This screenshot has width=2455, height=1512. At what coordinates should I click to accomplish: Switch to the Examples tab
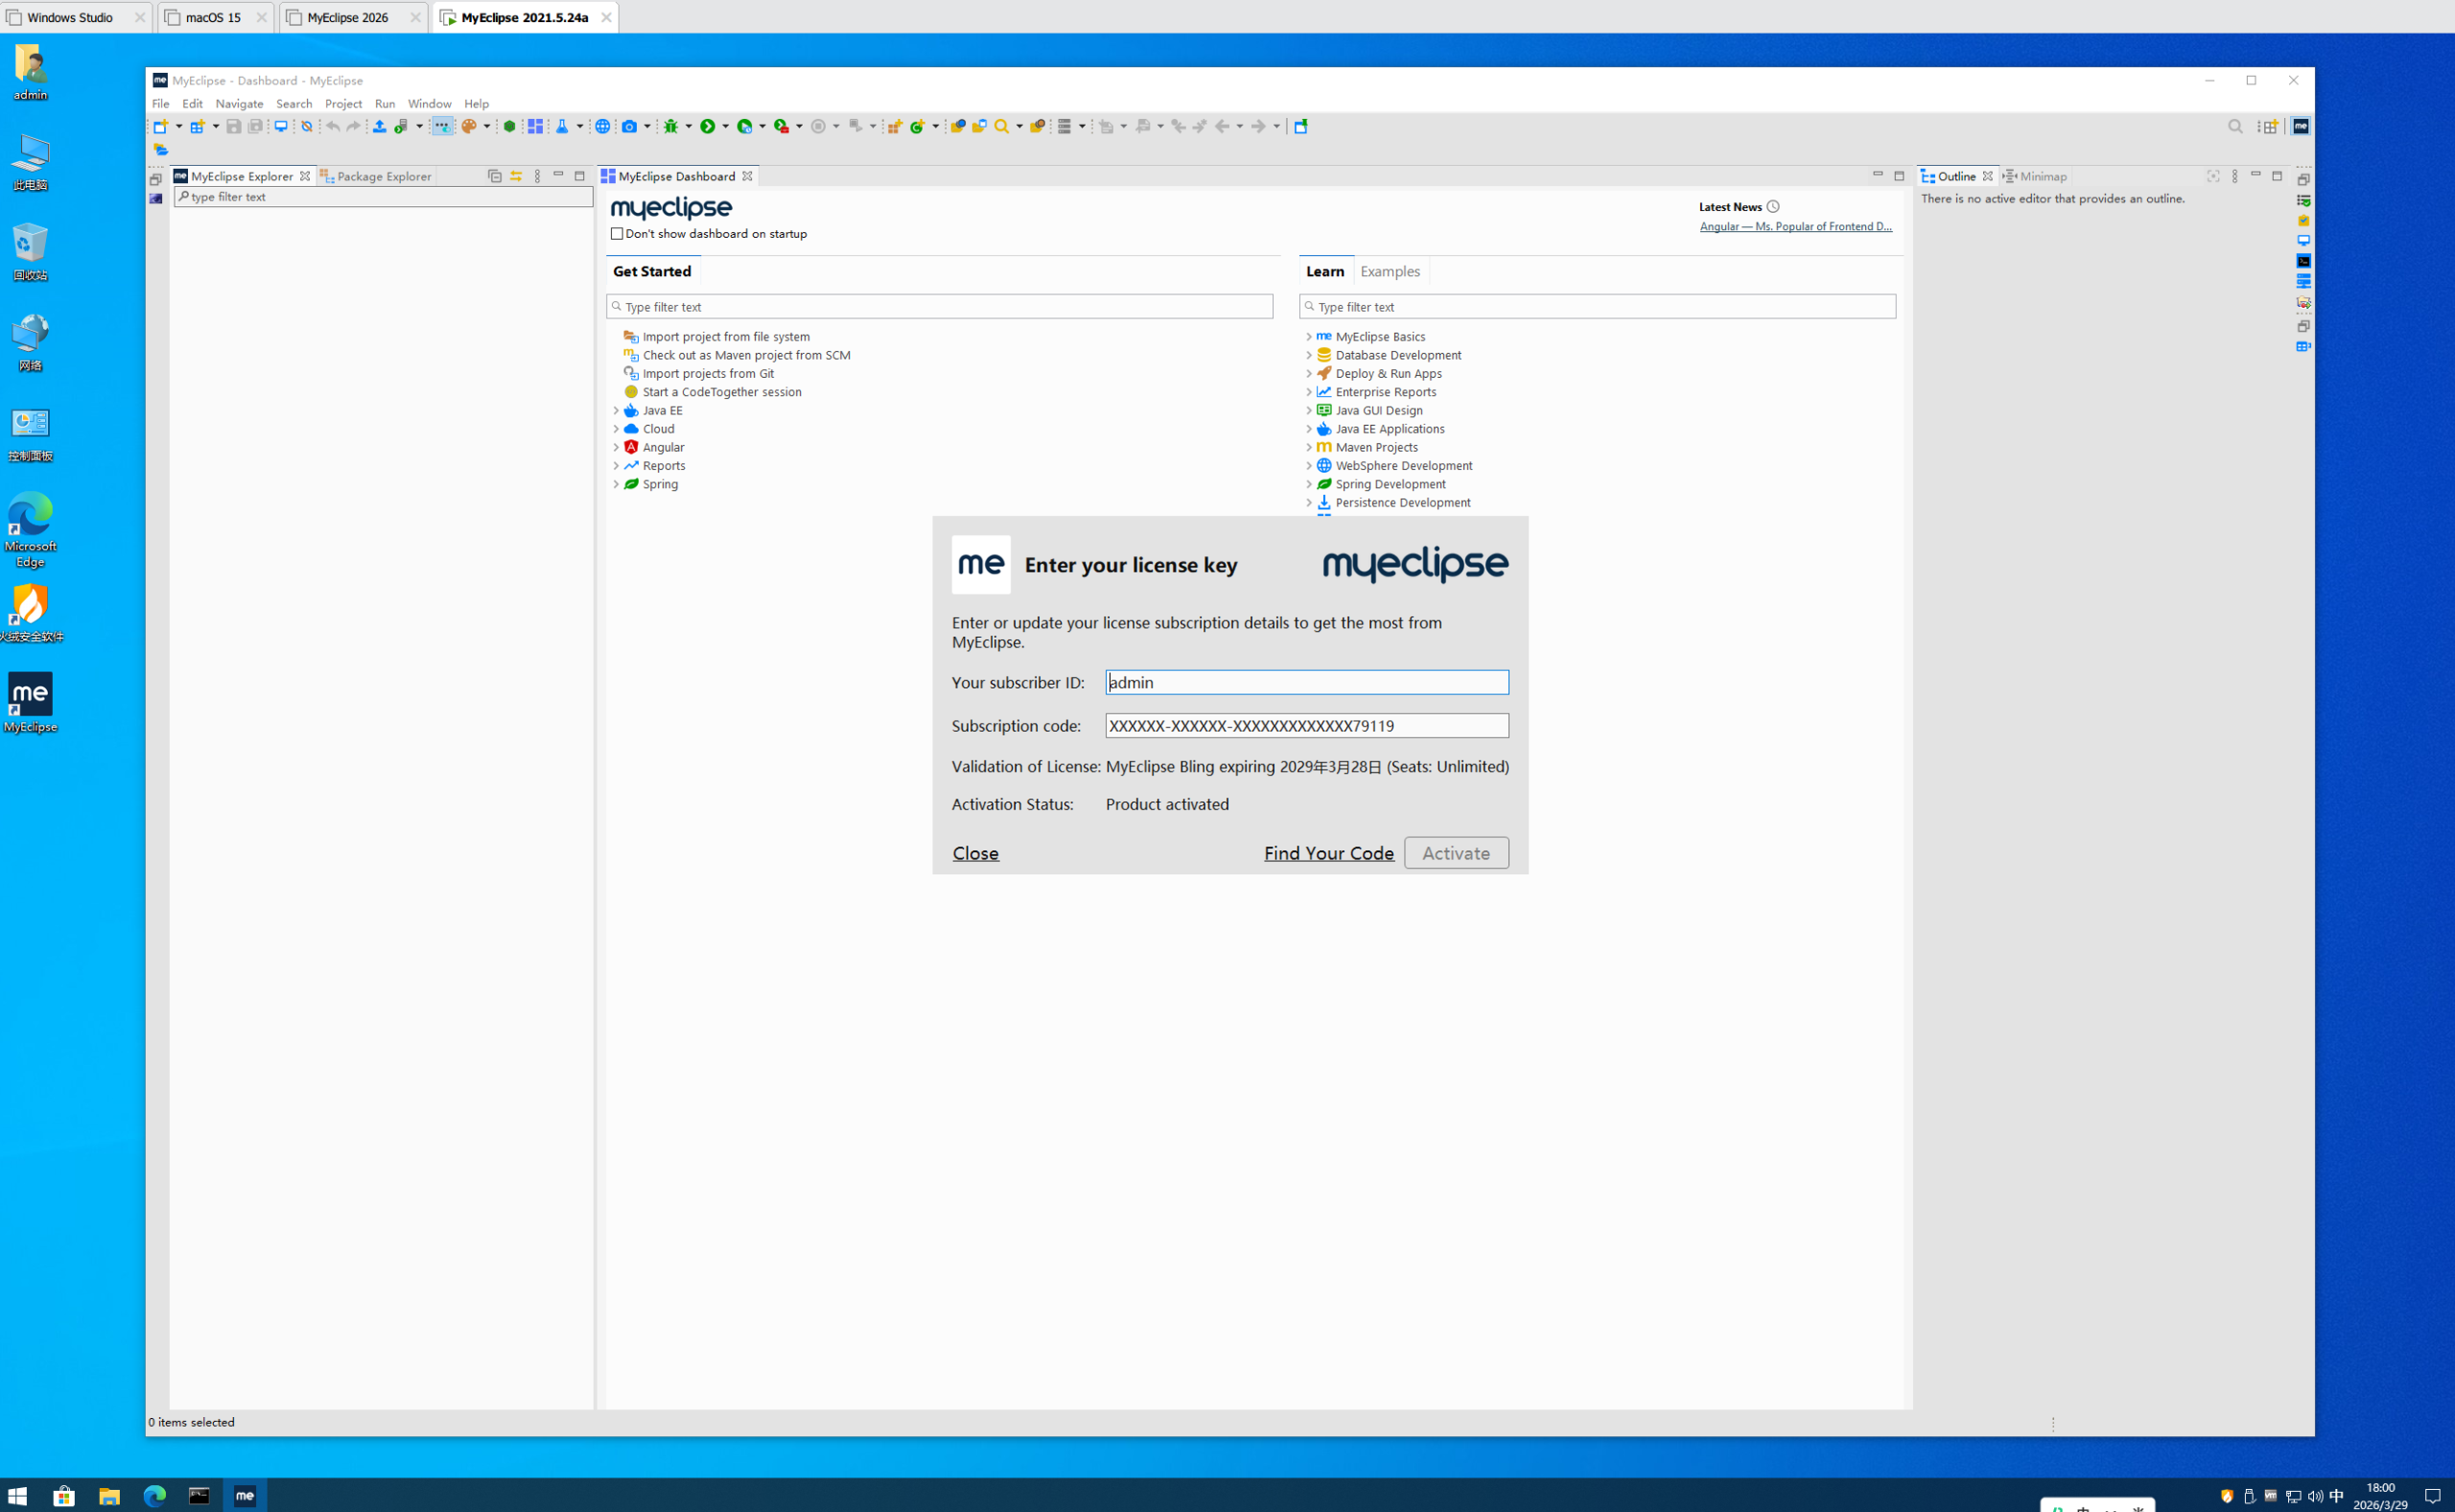point(1390,271)
